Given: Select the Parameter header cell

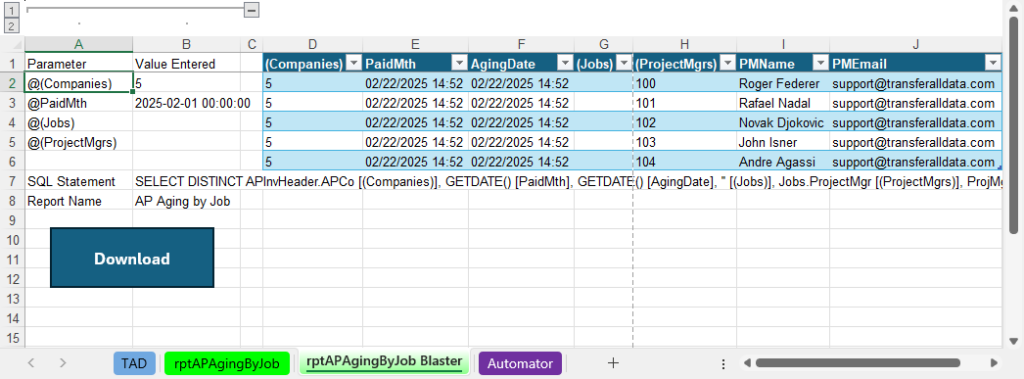Looking at the screenshot, I should coord(79,63).
